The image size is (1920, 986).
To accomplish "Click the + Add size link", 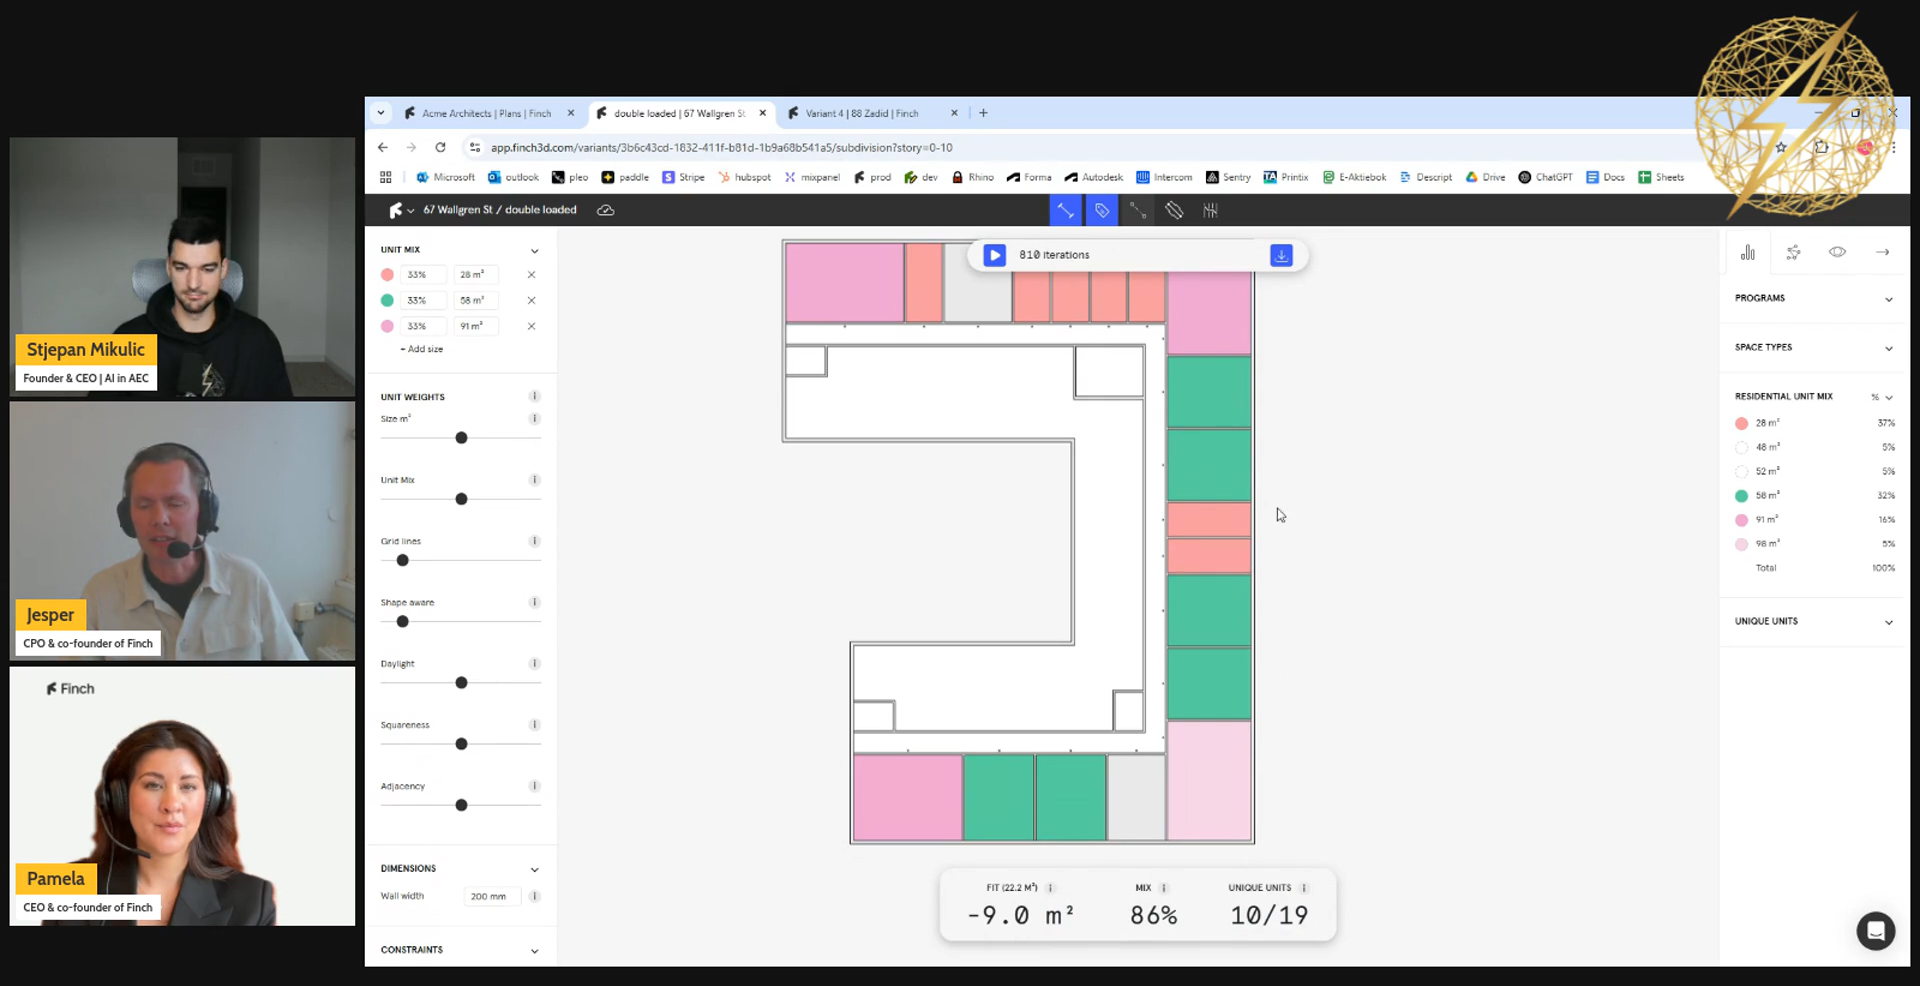I will click(422, 349).
